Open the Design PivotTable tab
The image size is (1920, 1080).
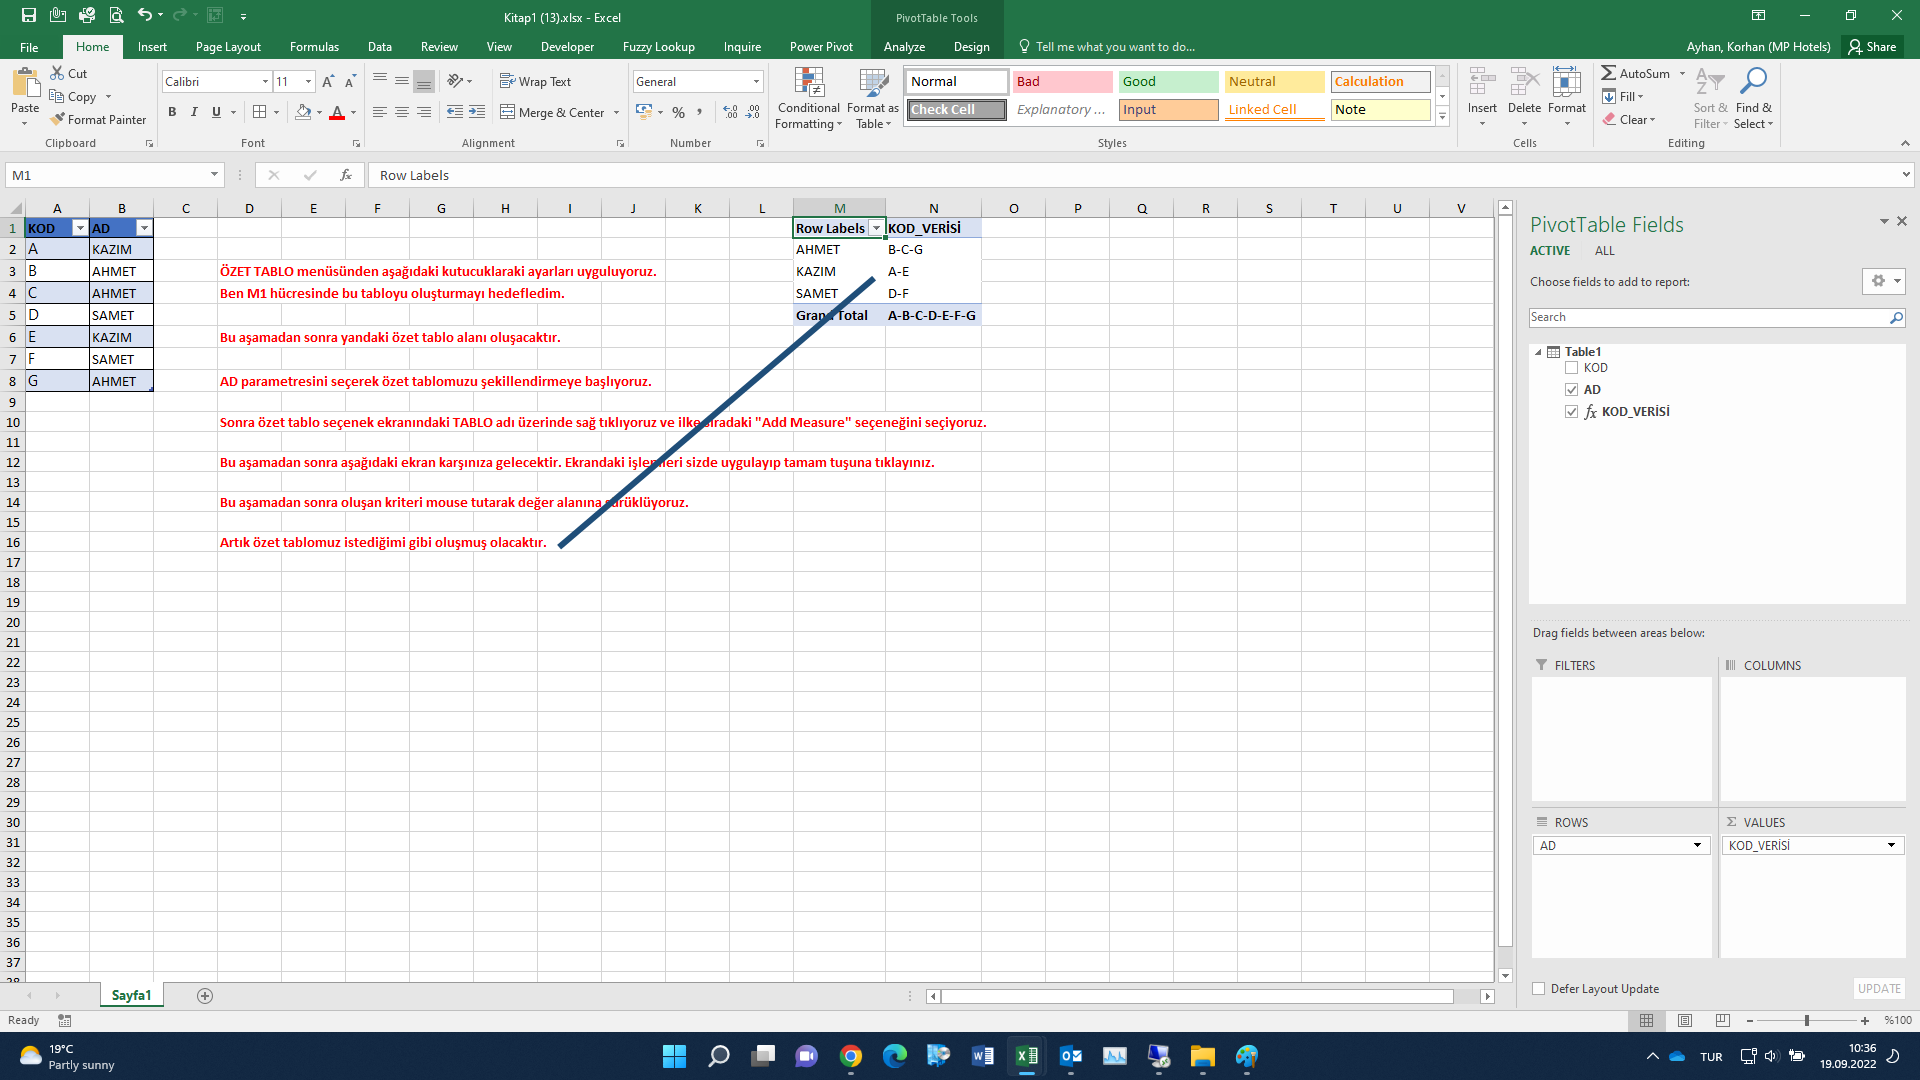click(x=971, y=47)
